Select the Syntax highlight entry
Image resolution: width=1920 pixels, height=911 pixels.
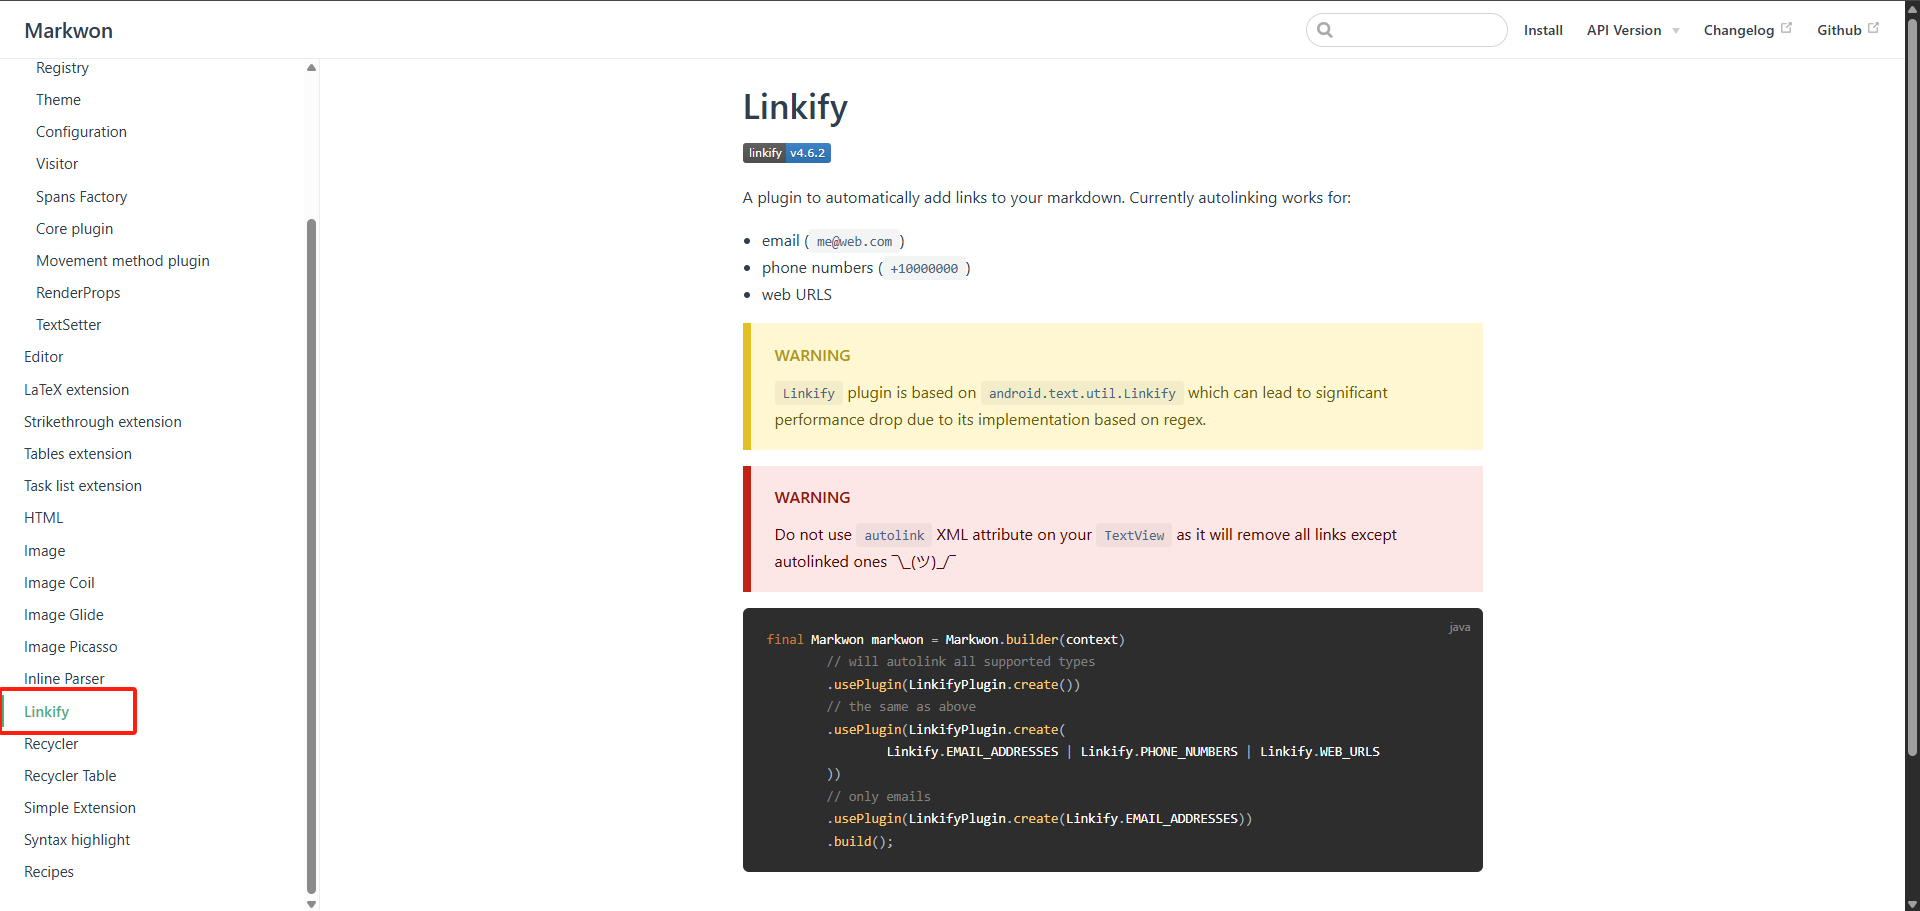pyautogui.click(x=76, y=839)
